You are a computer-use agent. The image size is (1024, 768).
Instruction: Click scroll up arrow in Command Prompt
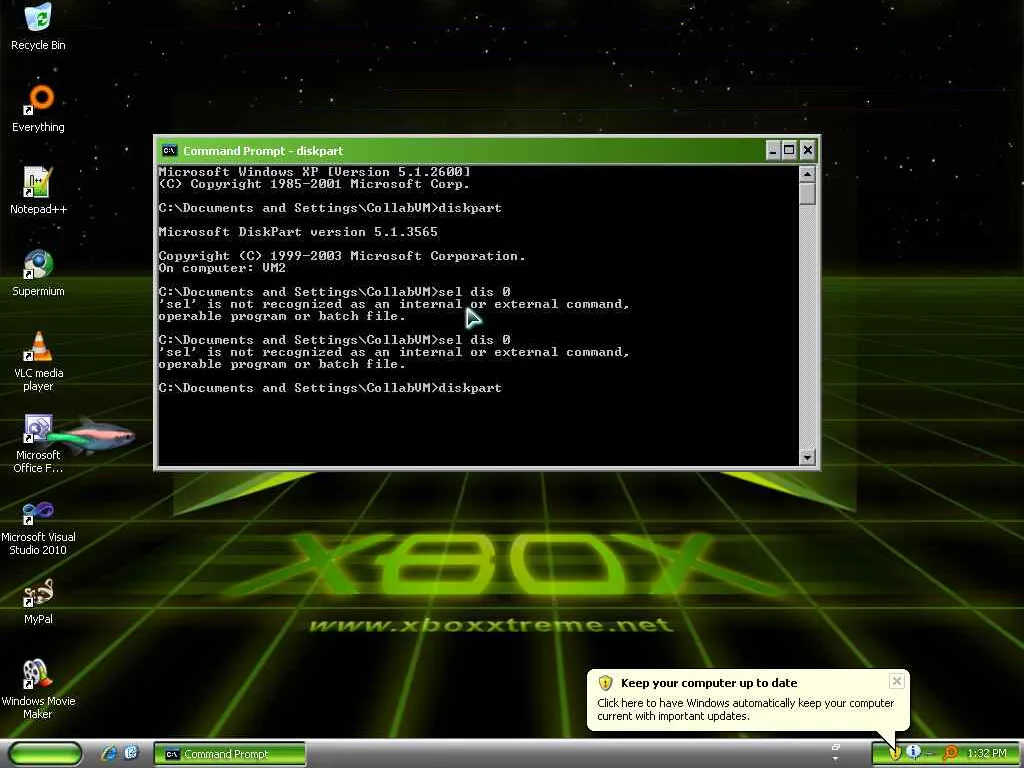click(807, 174)
